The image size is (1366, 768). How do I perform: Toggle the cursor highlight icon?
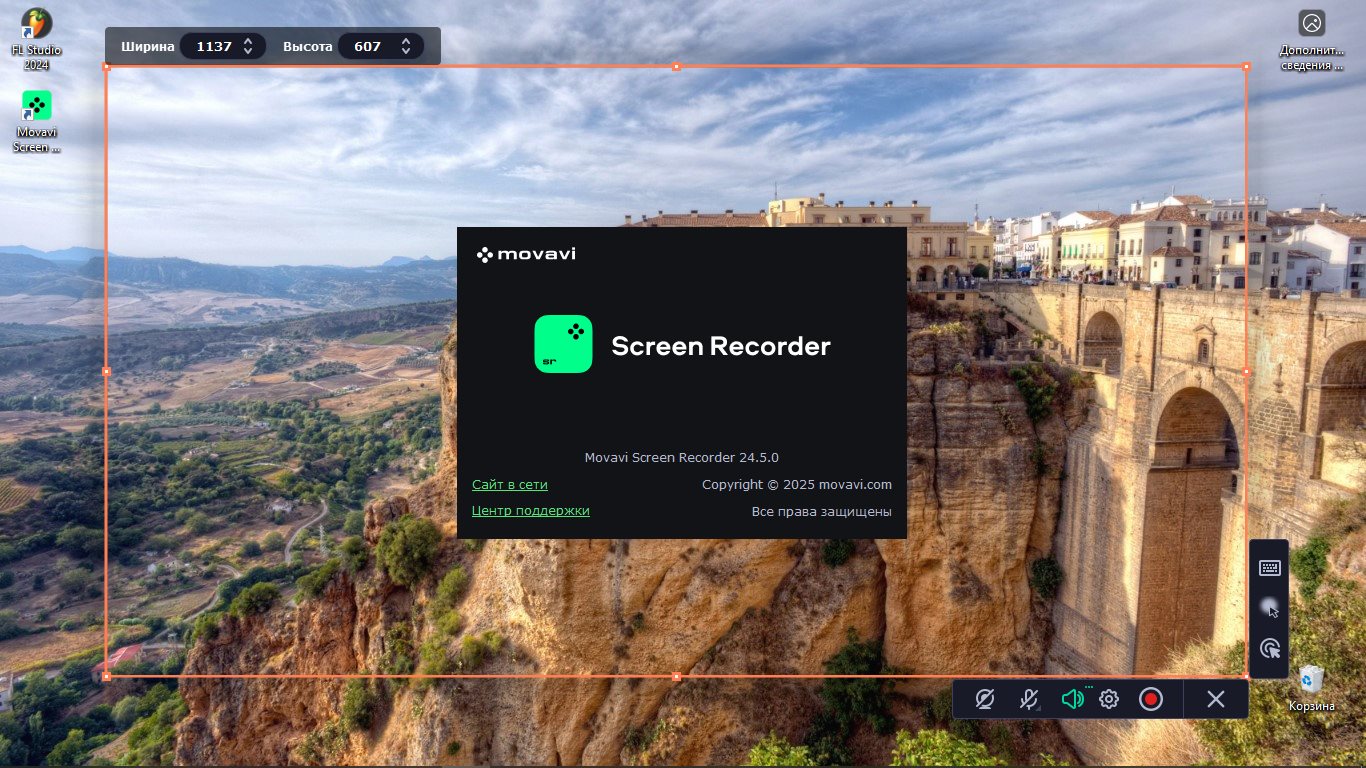1269,608
